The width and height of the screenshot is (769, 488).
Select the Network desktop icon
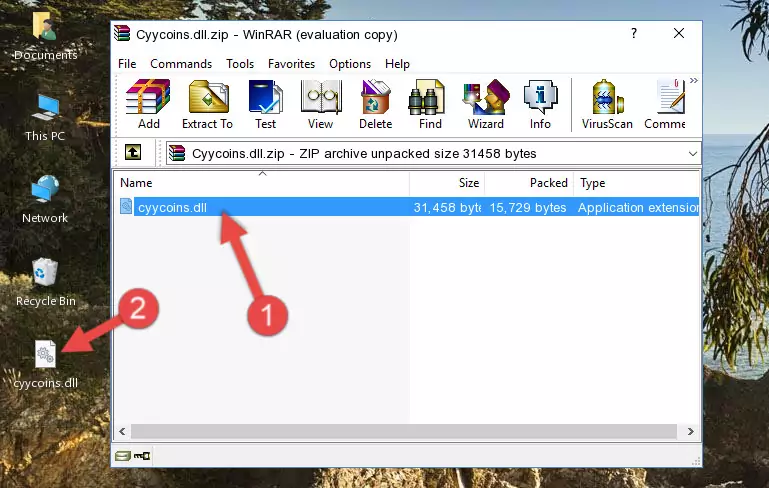tap(45, 199)
